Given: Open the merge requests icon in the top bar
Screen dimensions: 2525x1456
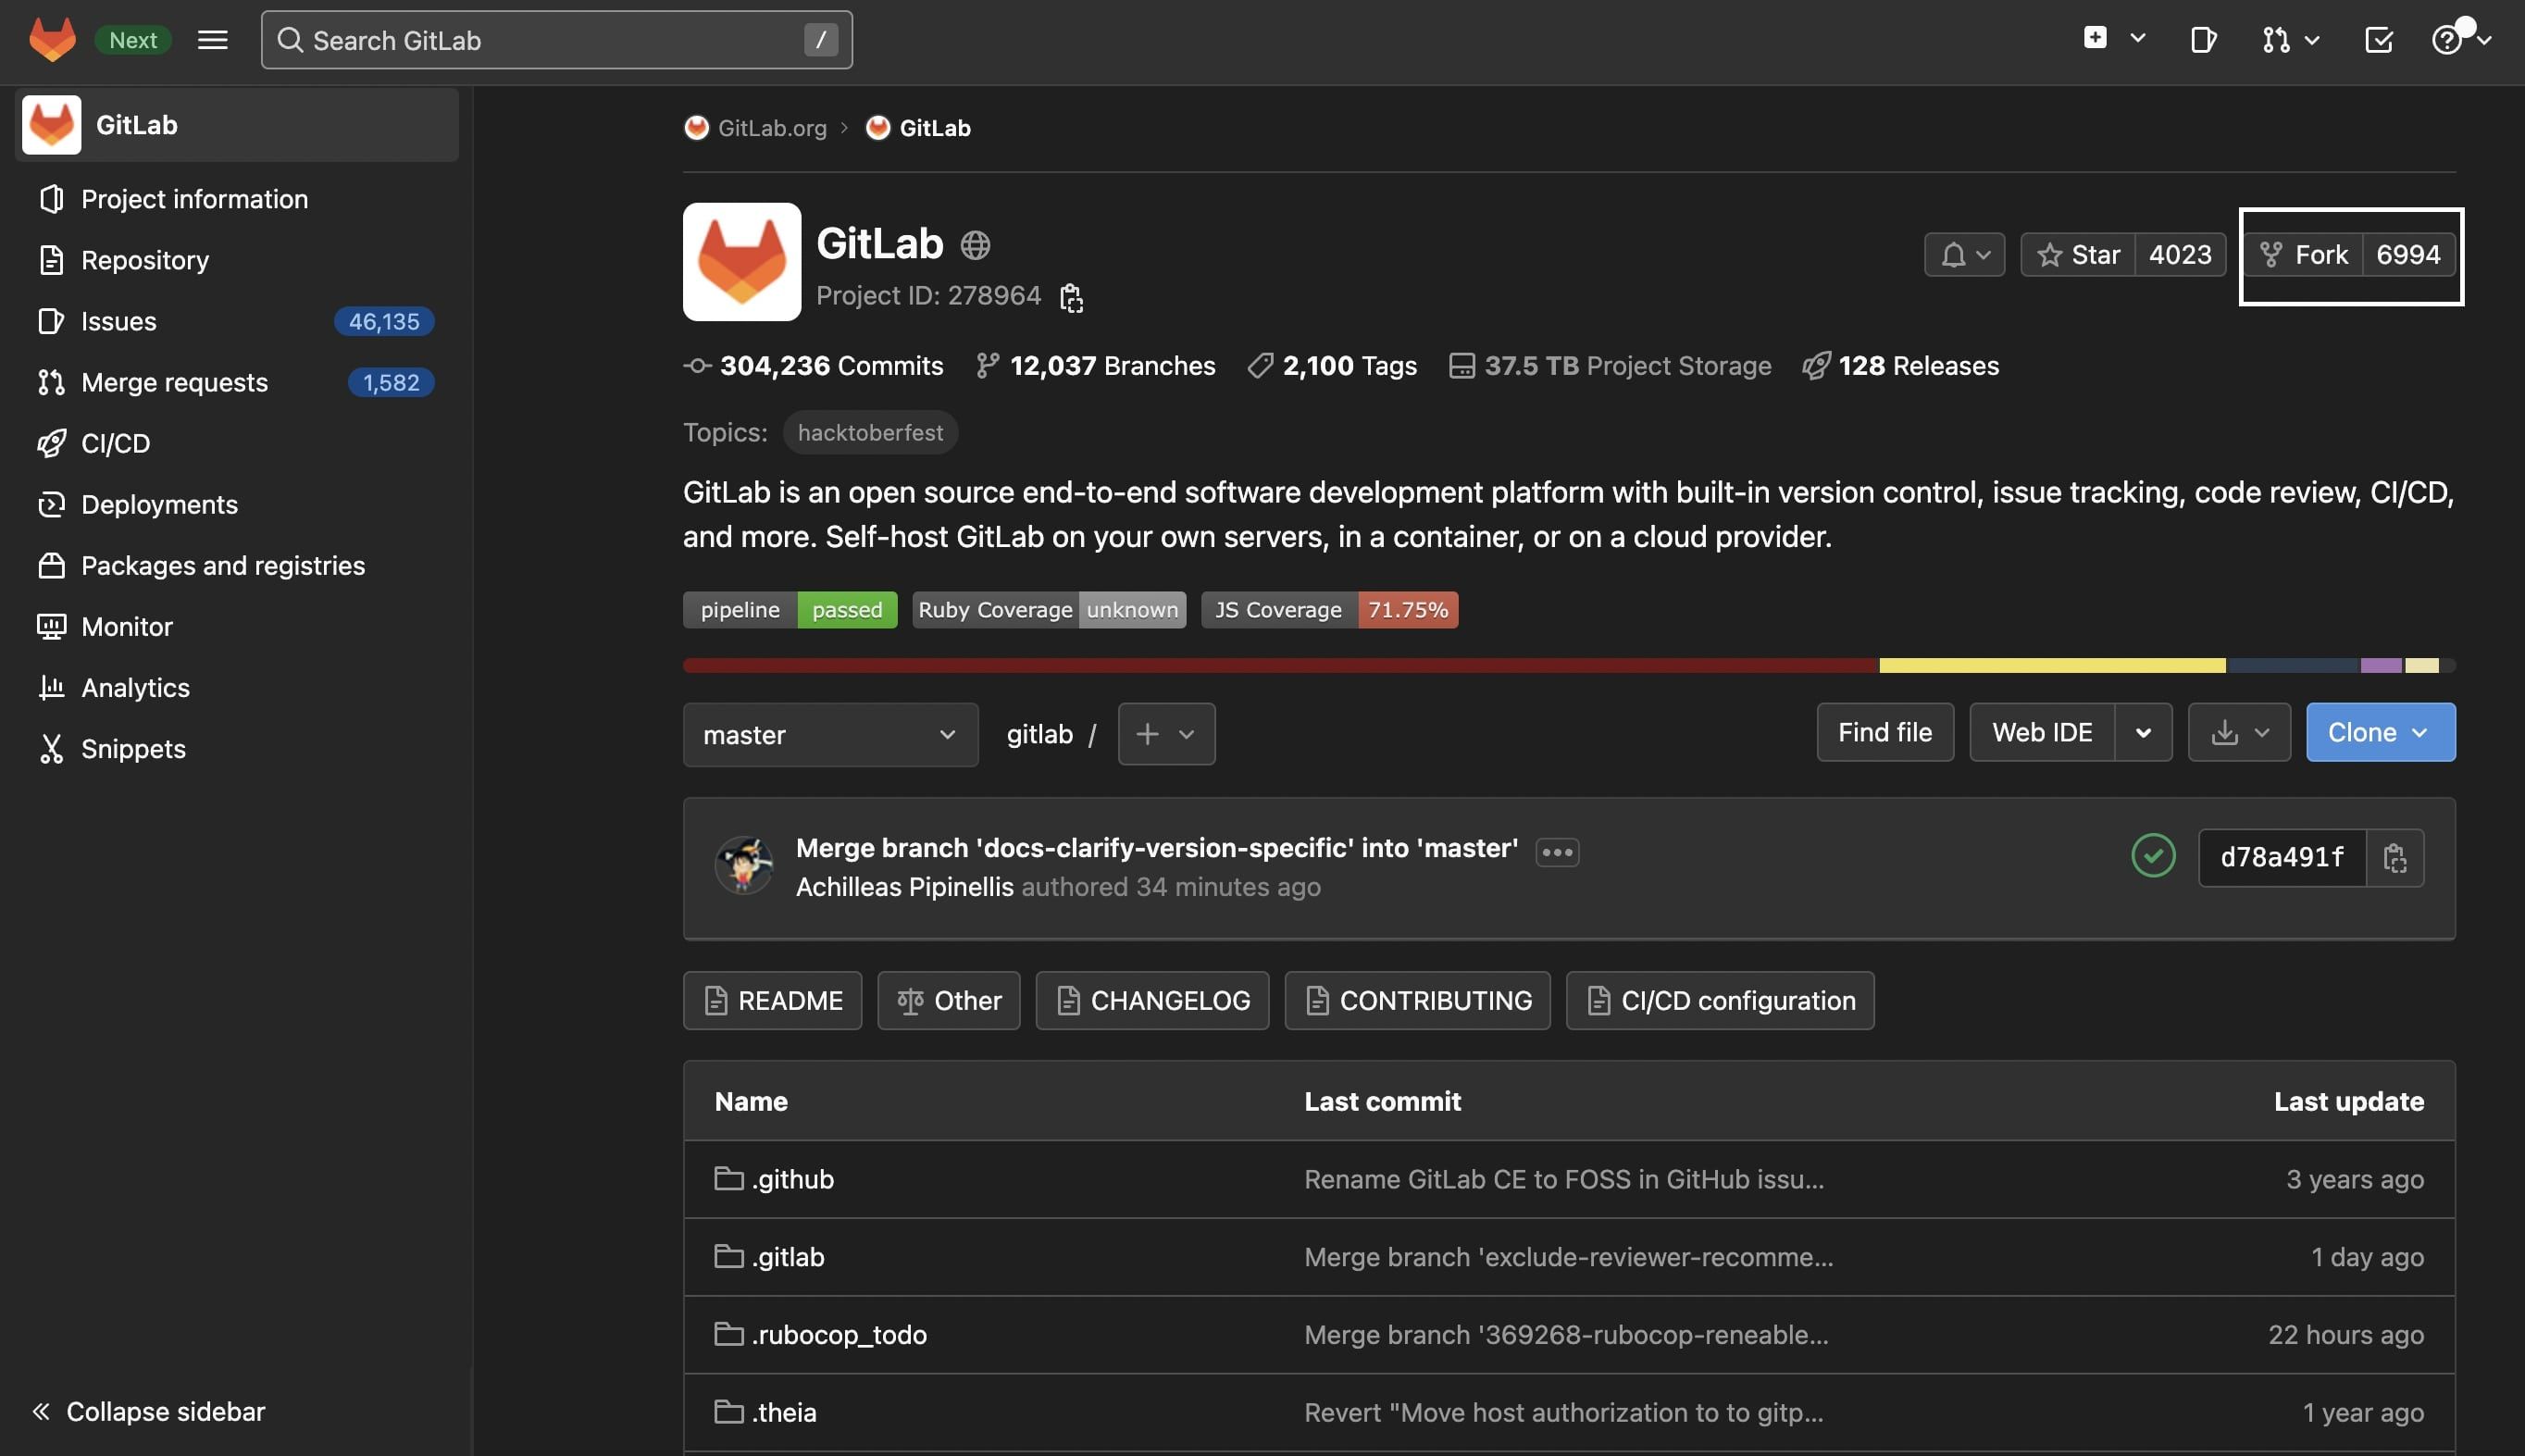Looking at the screenshot, I should tap(2275, 40).
